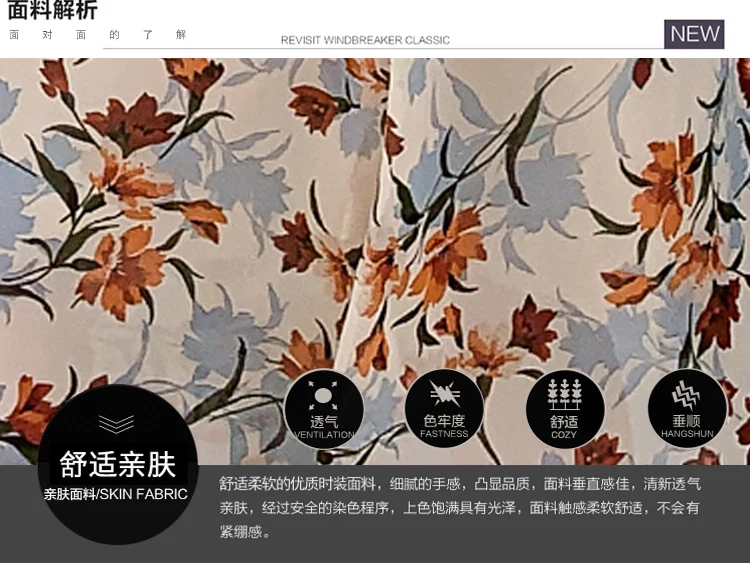The image size is (750, 578).
Task: Click the 透气 Ventilation circular icon
Action: 324,409
